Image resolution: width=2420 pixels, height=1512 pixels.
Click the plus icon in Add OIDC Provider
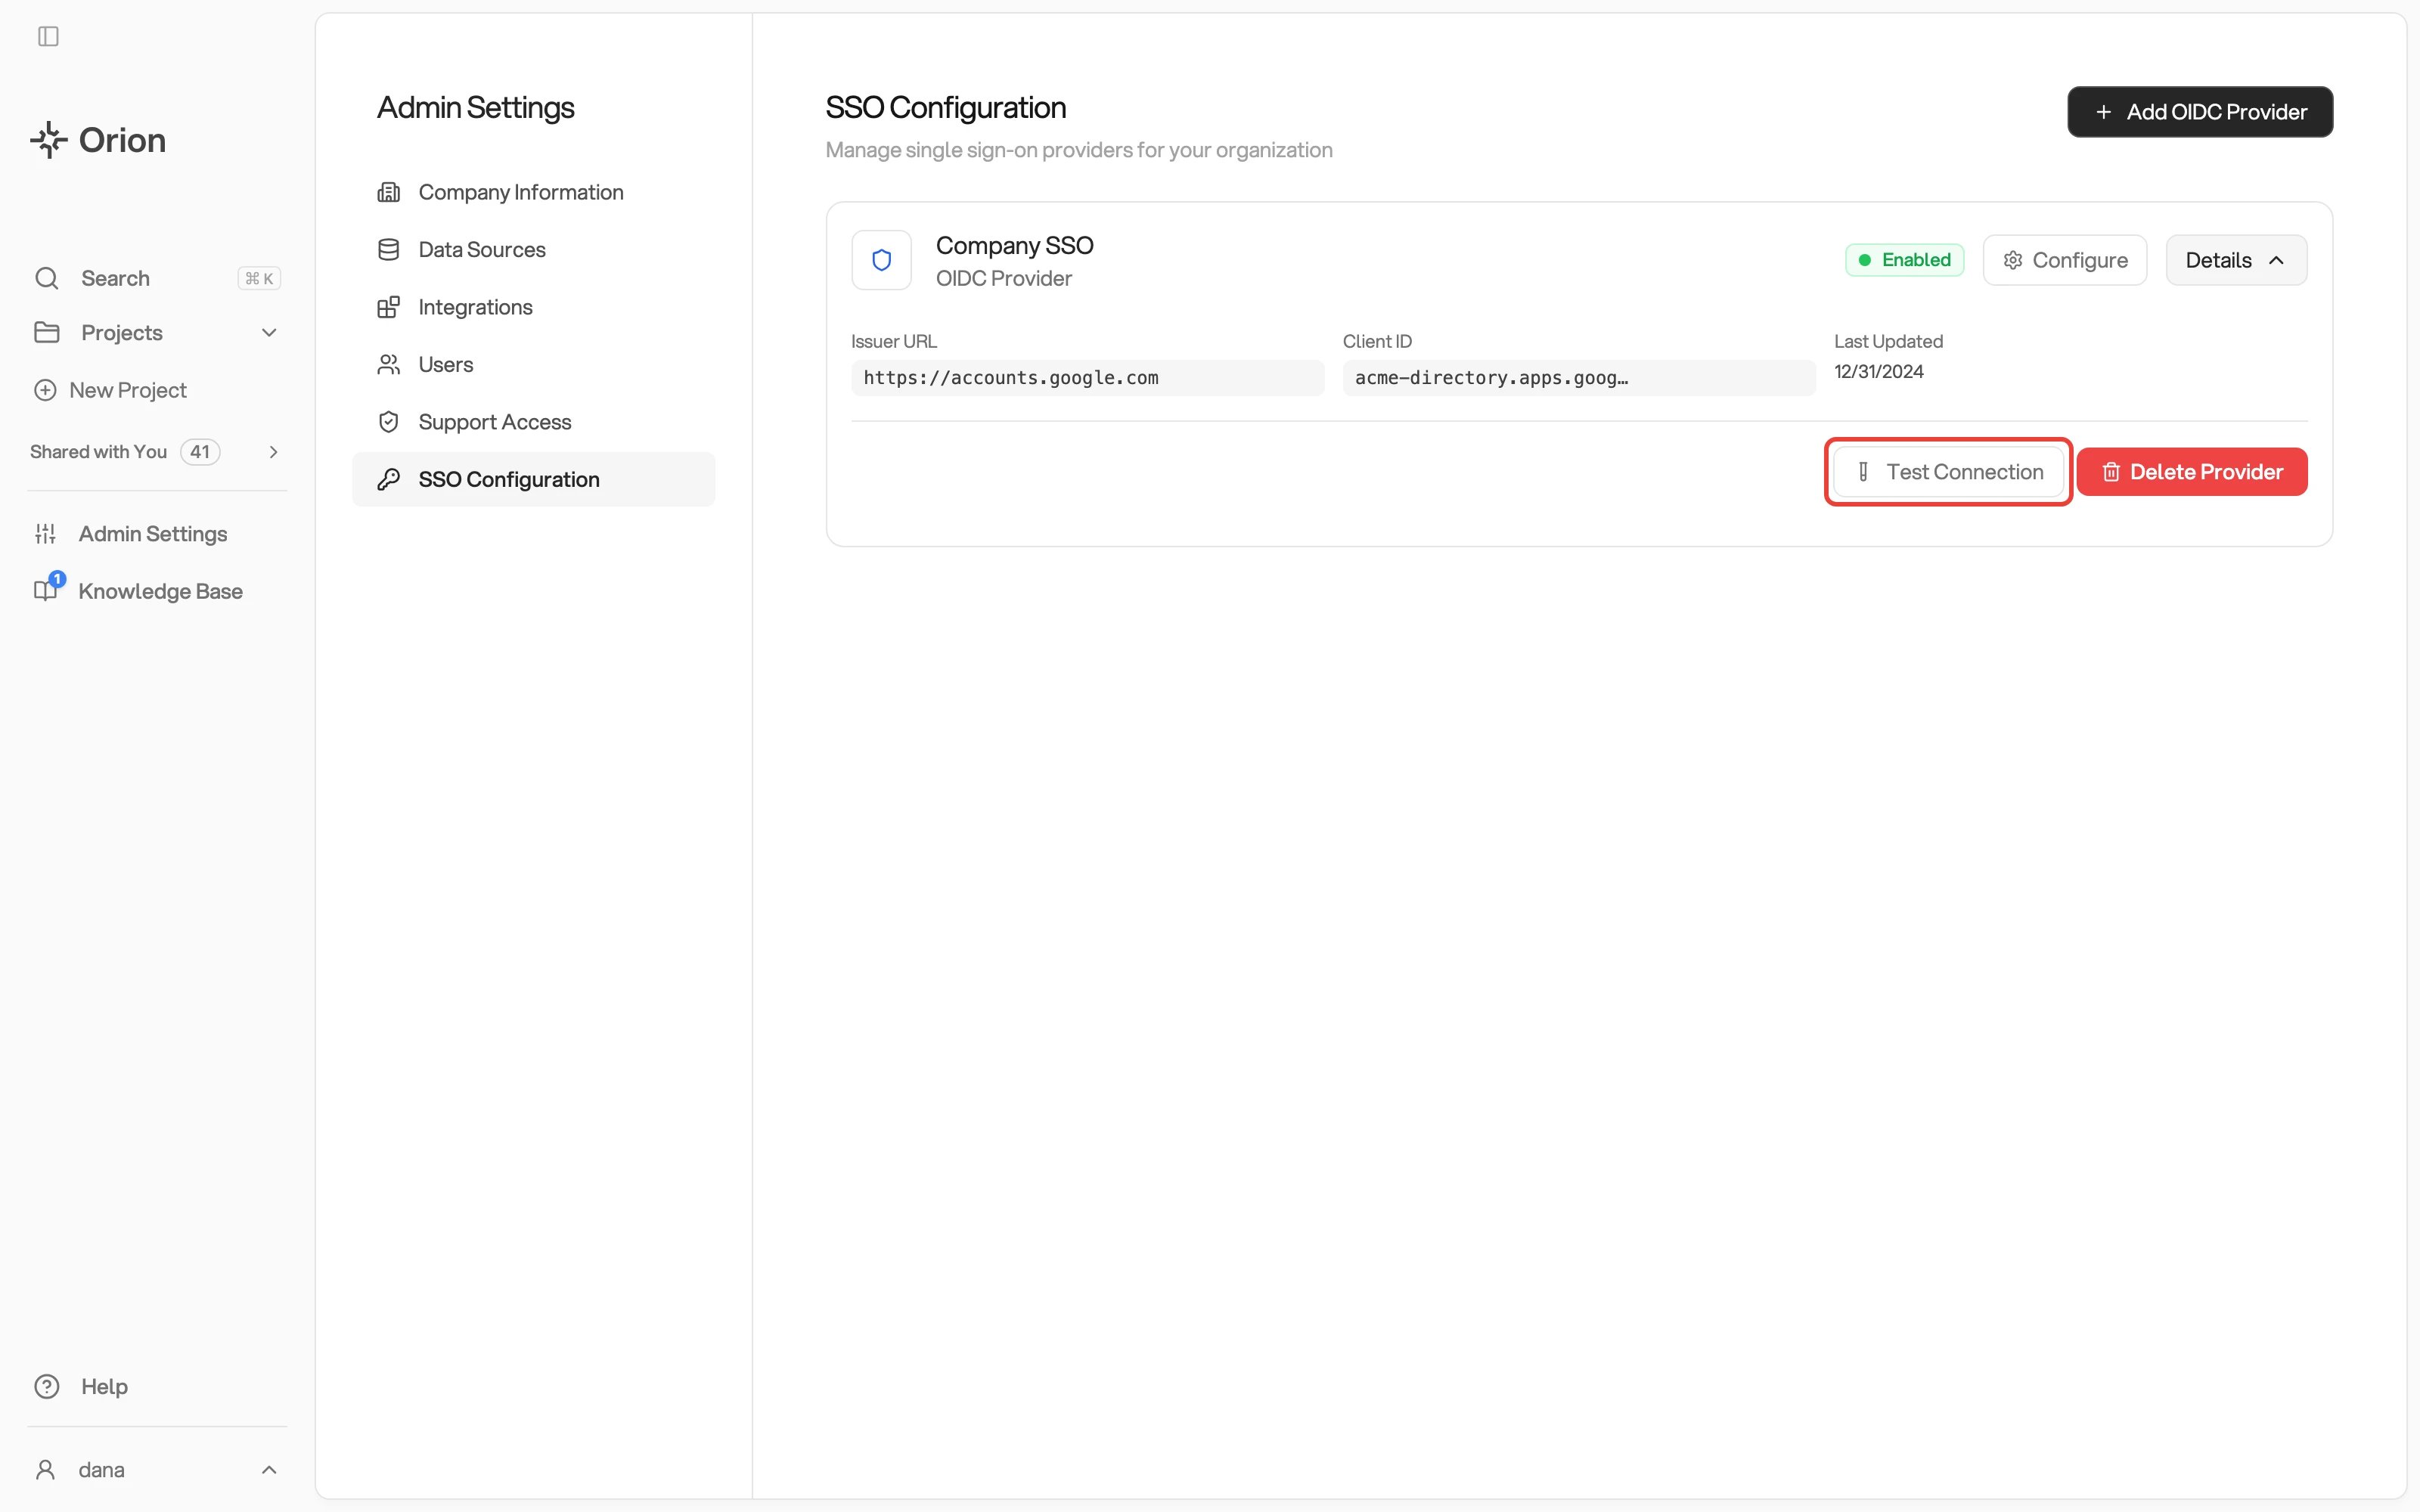pos(2104,112)
